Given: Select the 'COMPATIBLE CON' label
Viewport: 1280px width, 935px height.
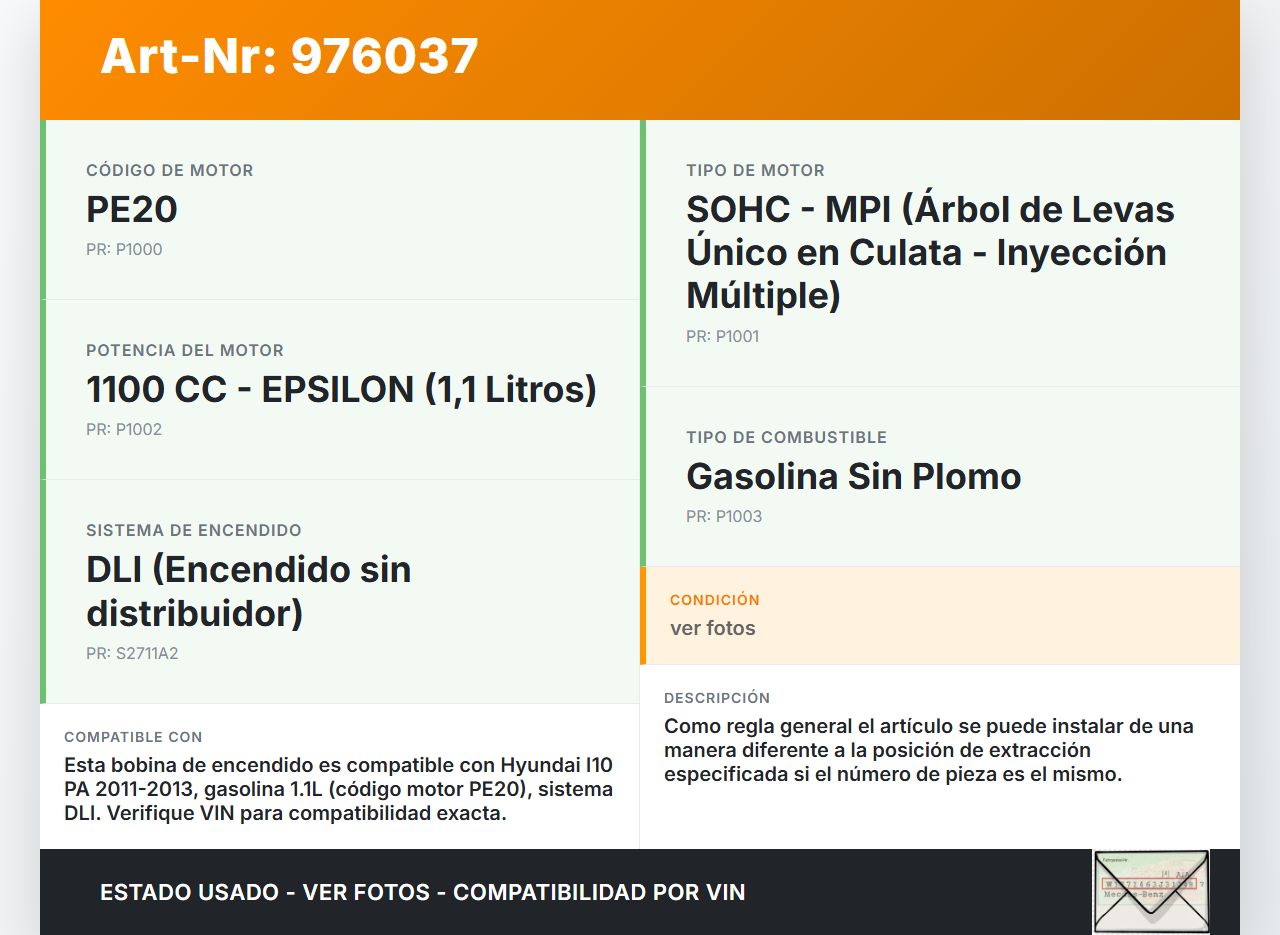Looking at the screenshot, I should [x=133, y=737].
